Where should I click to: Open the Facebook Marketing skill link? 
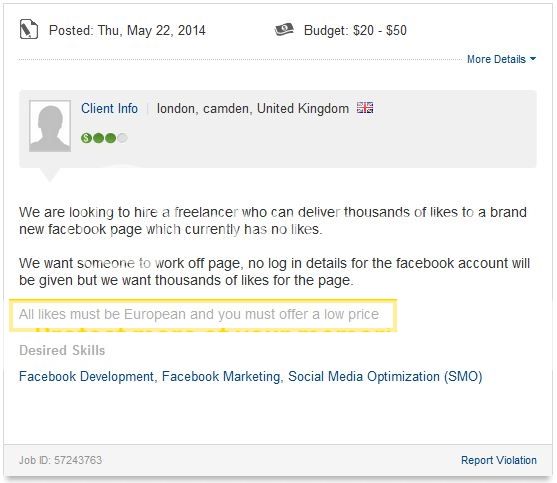221,376
